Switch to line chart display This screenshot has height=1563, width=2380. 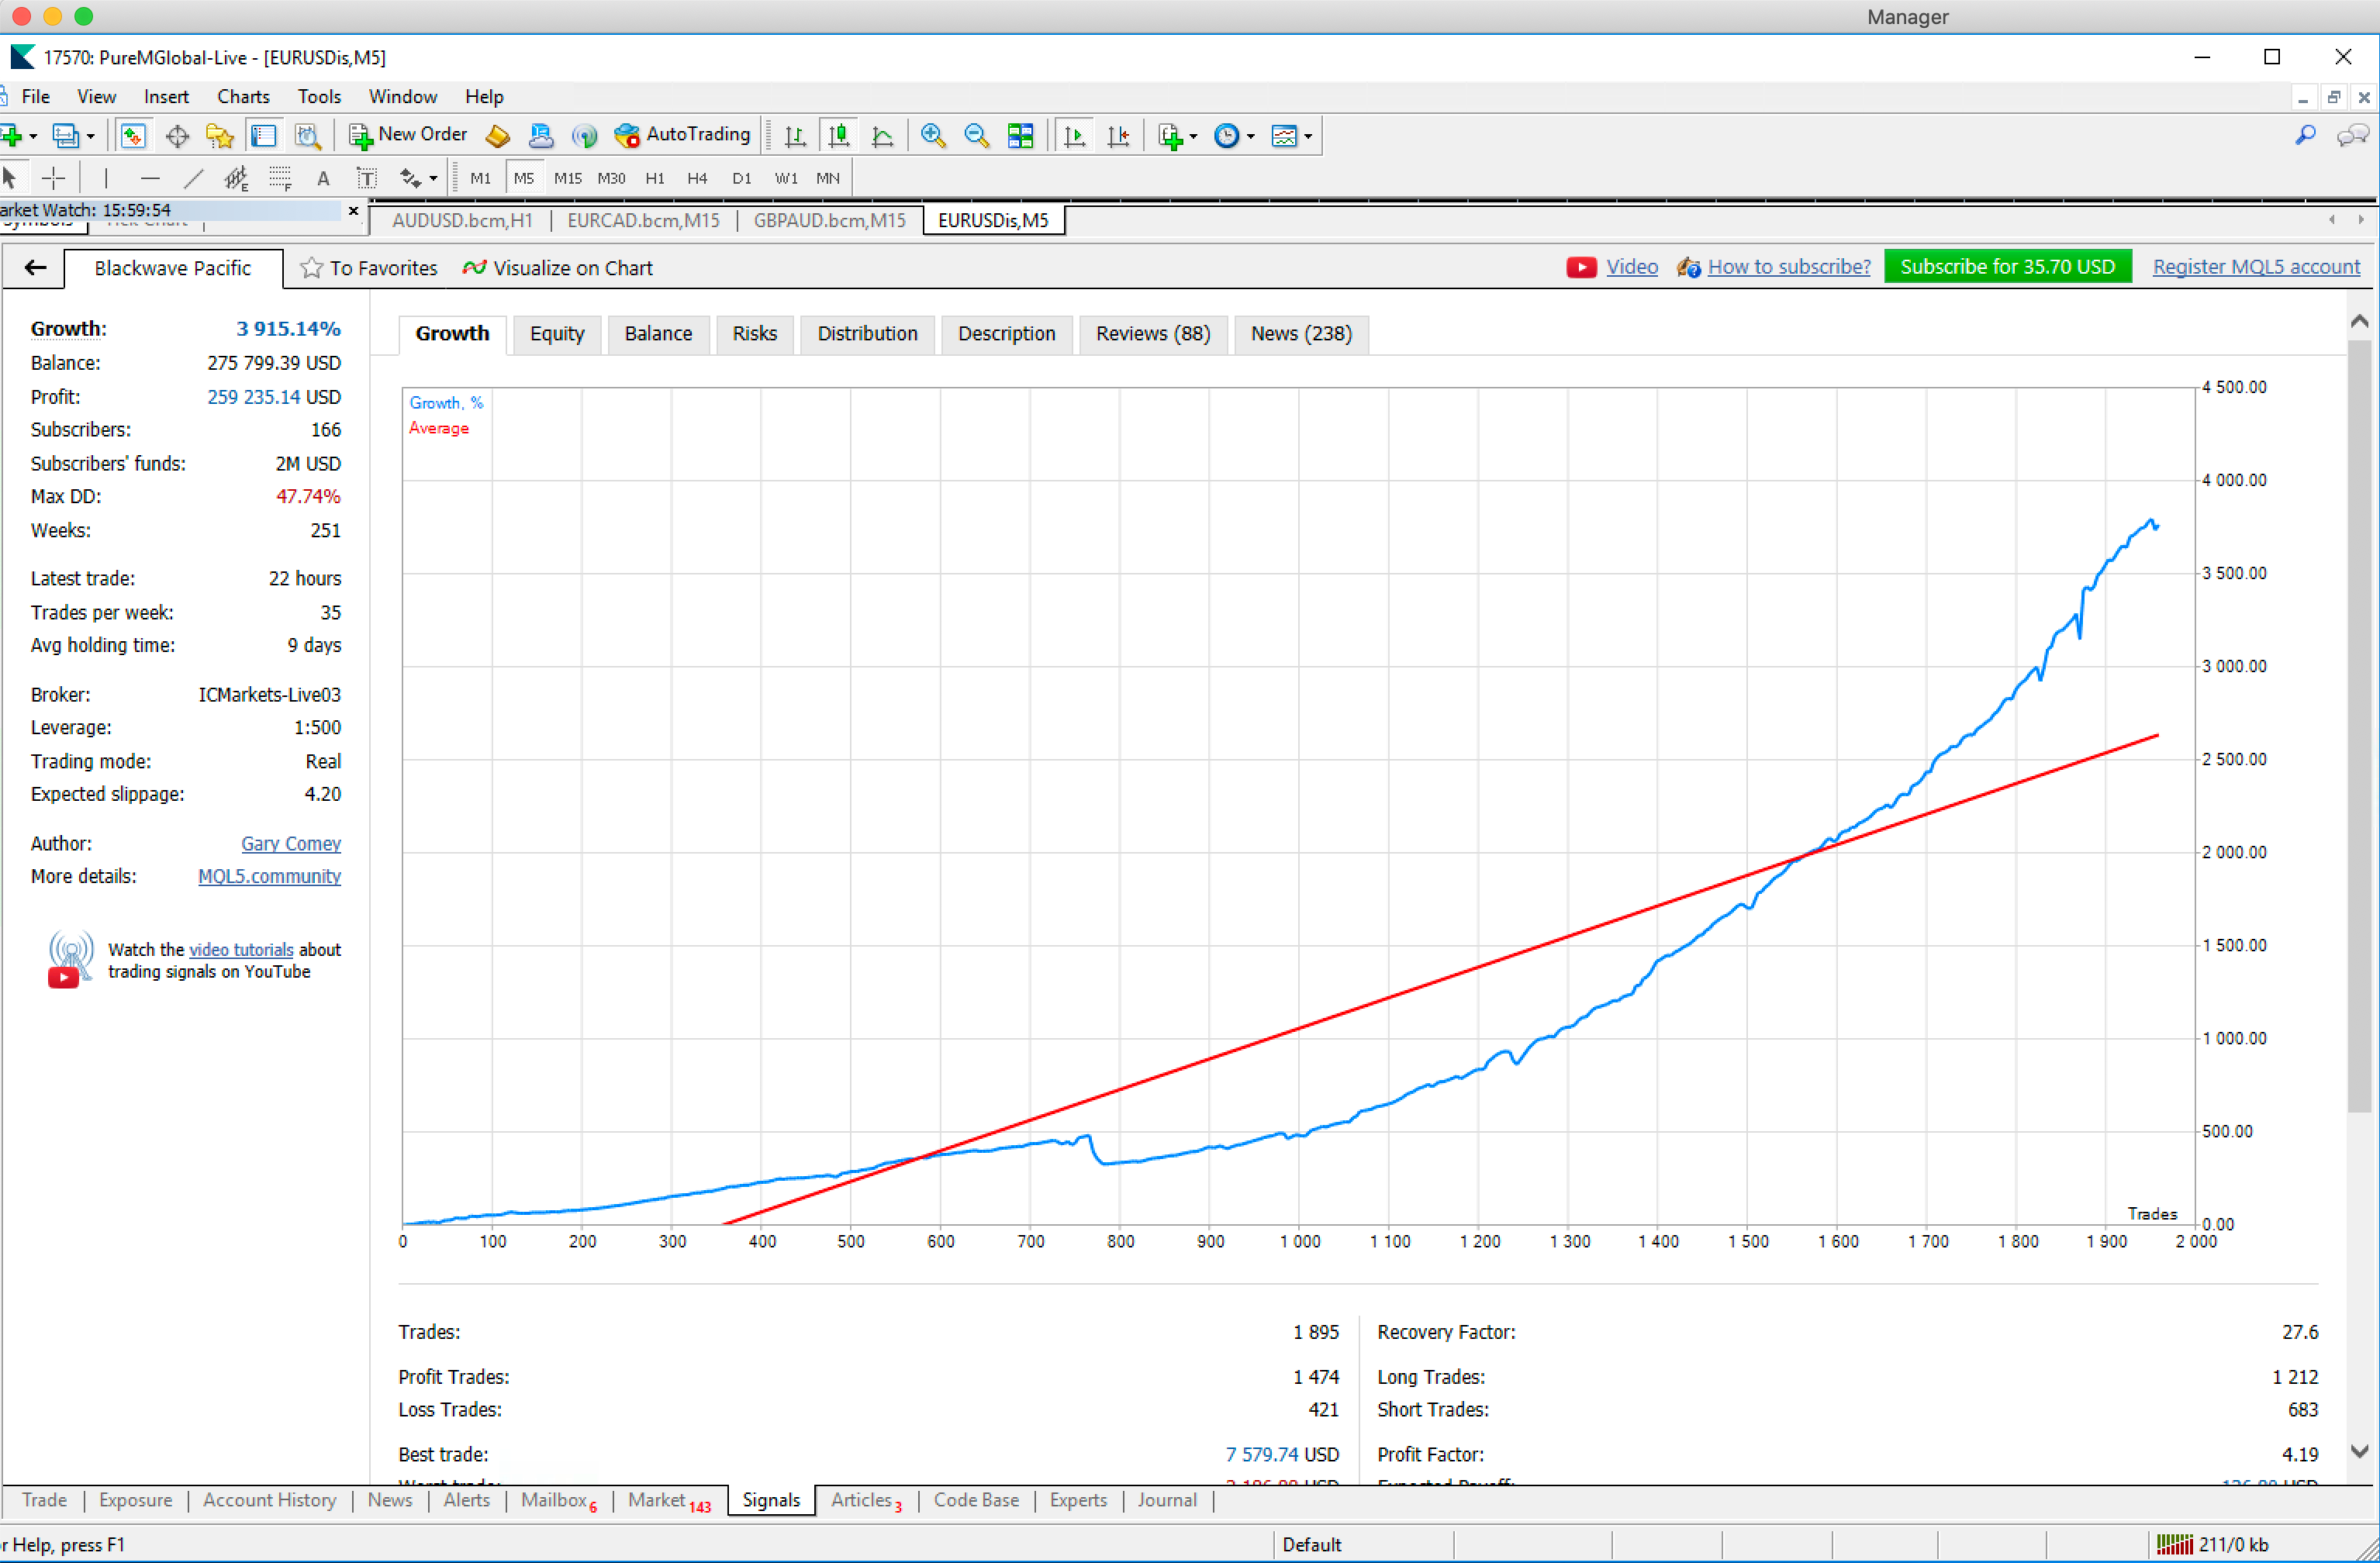pyautogui.click(x=883, y=136)
